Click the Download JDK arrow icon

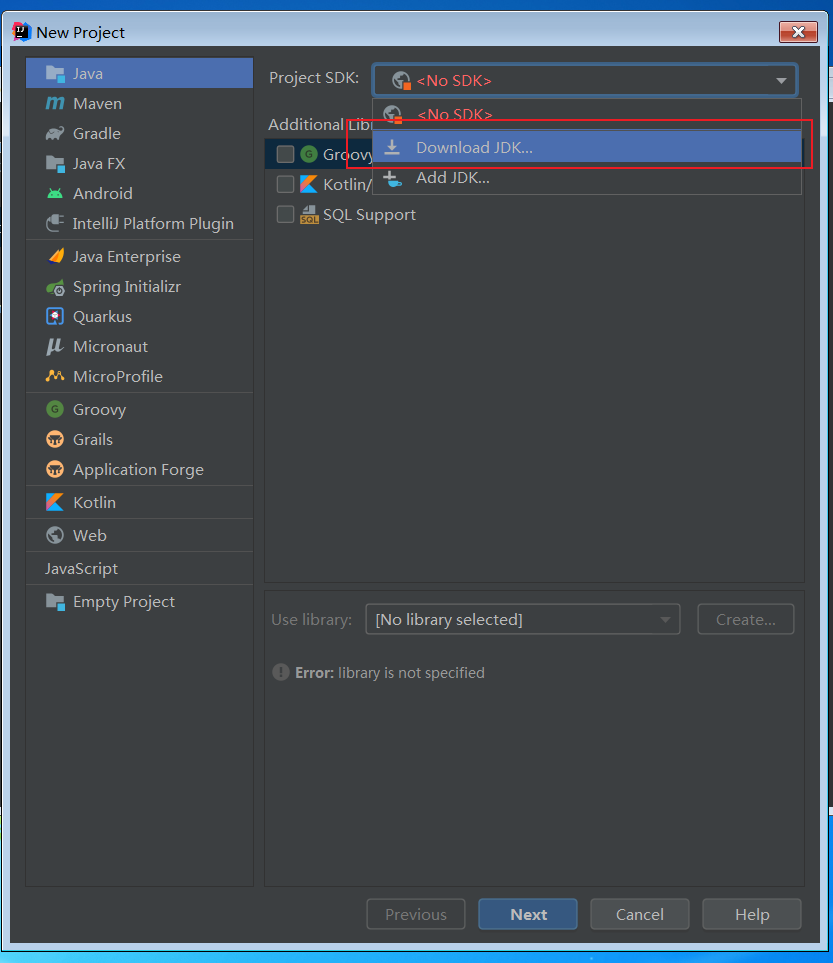tap(392, 147)
